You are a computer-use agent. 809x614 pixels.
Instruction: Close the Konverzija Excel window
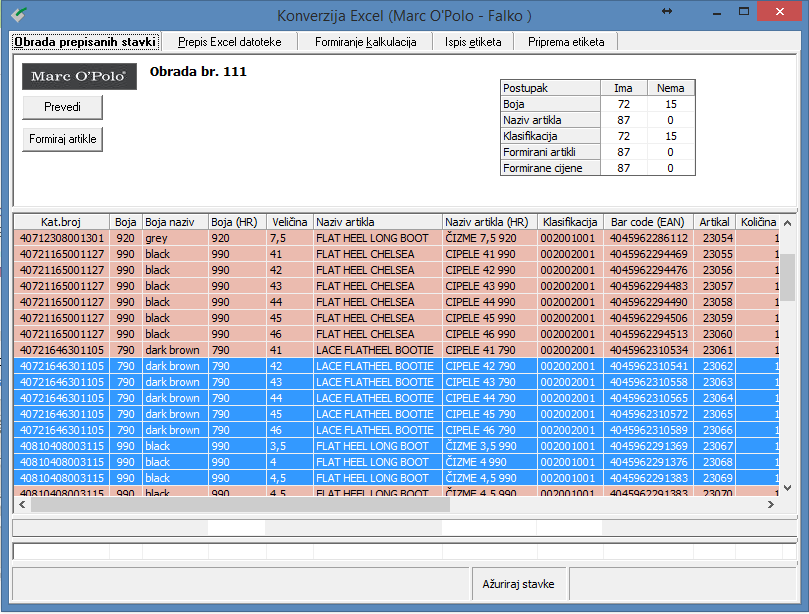tap(780, 11)
